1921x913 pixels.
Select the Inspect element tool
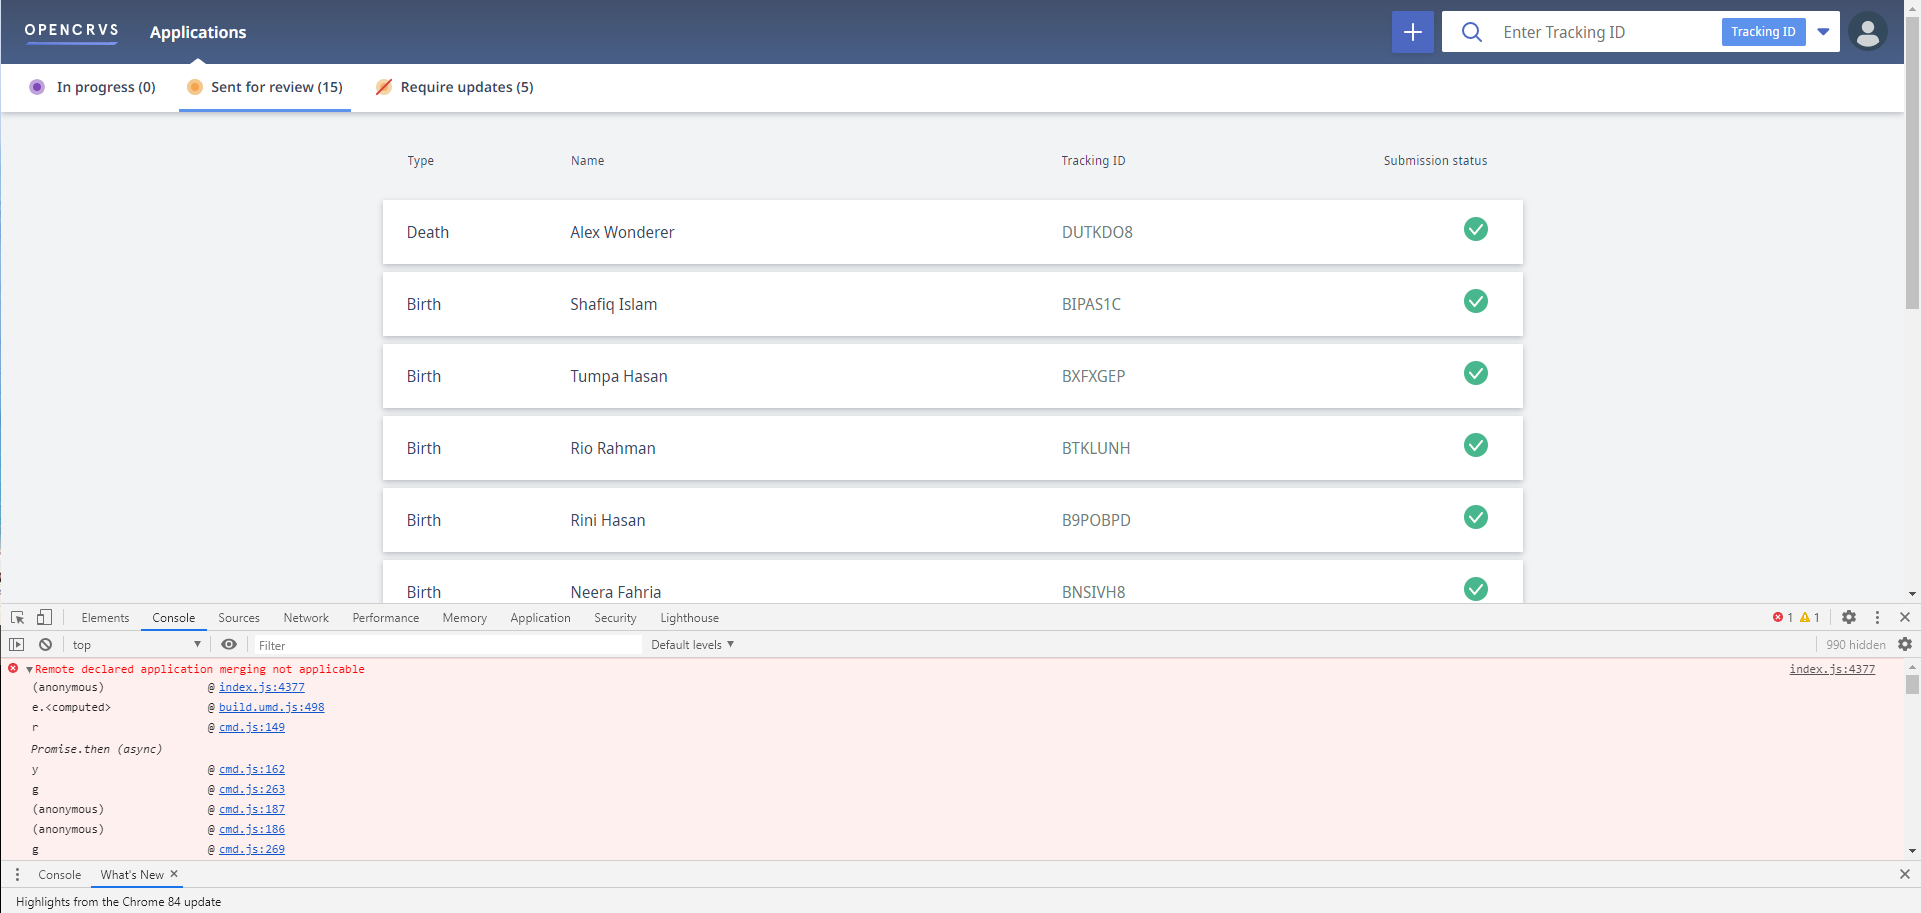tap(17, 617)
